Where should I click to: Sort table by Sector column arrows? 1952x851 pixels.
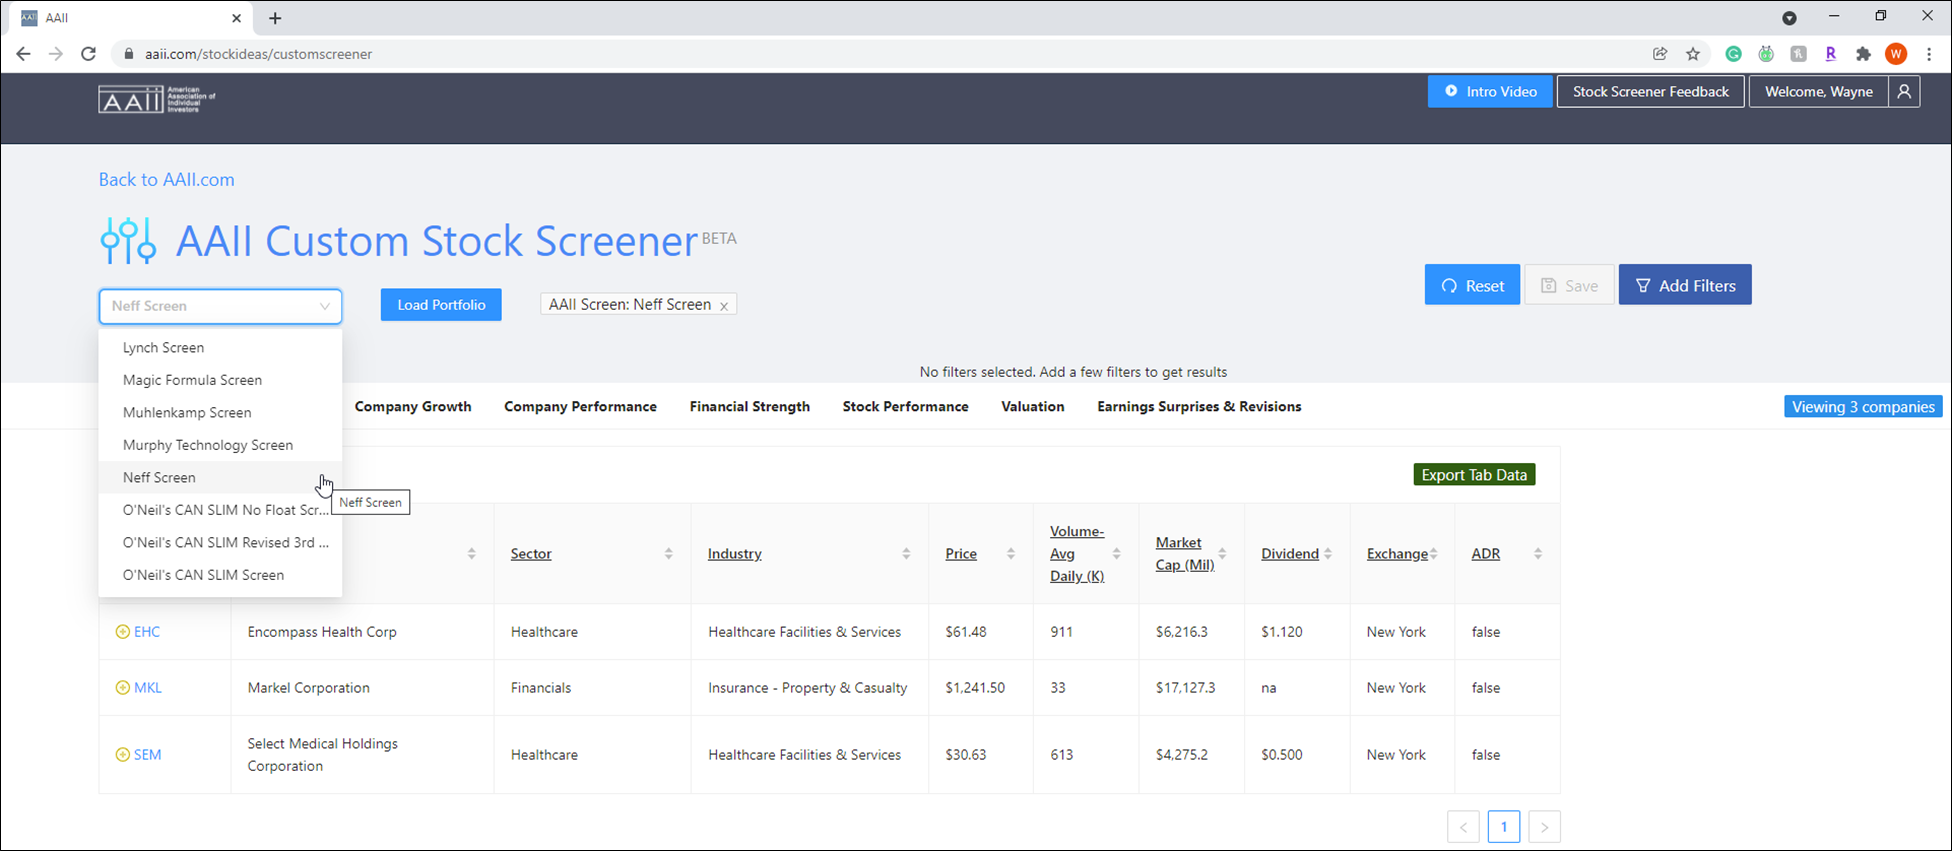click(668, 554)
